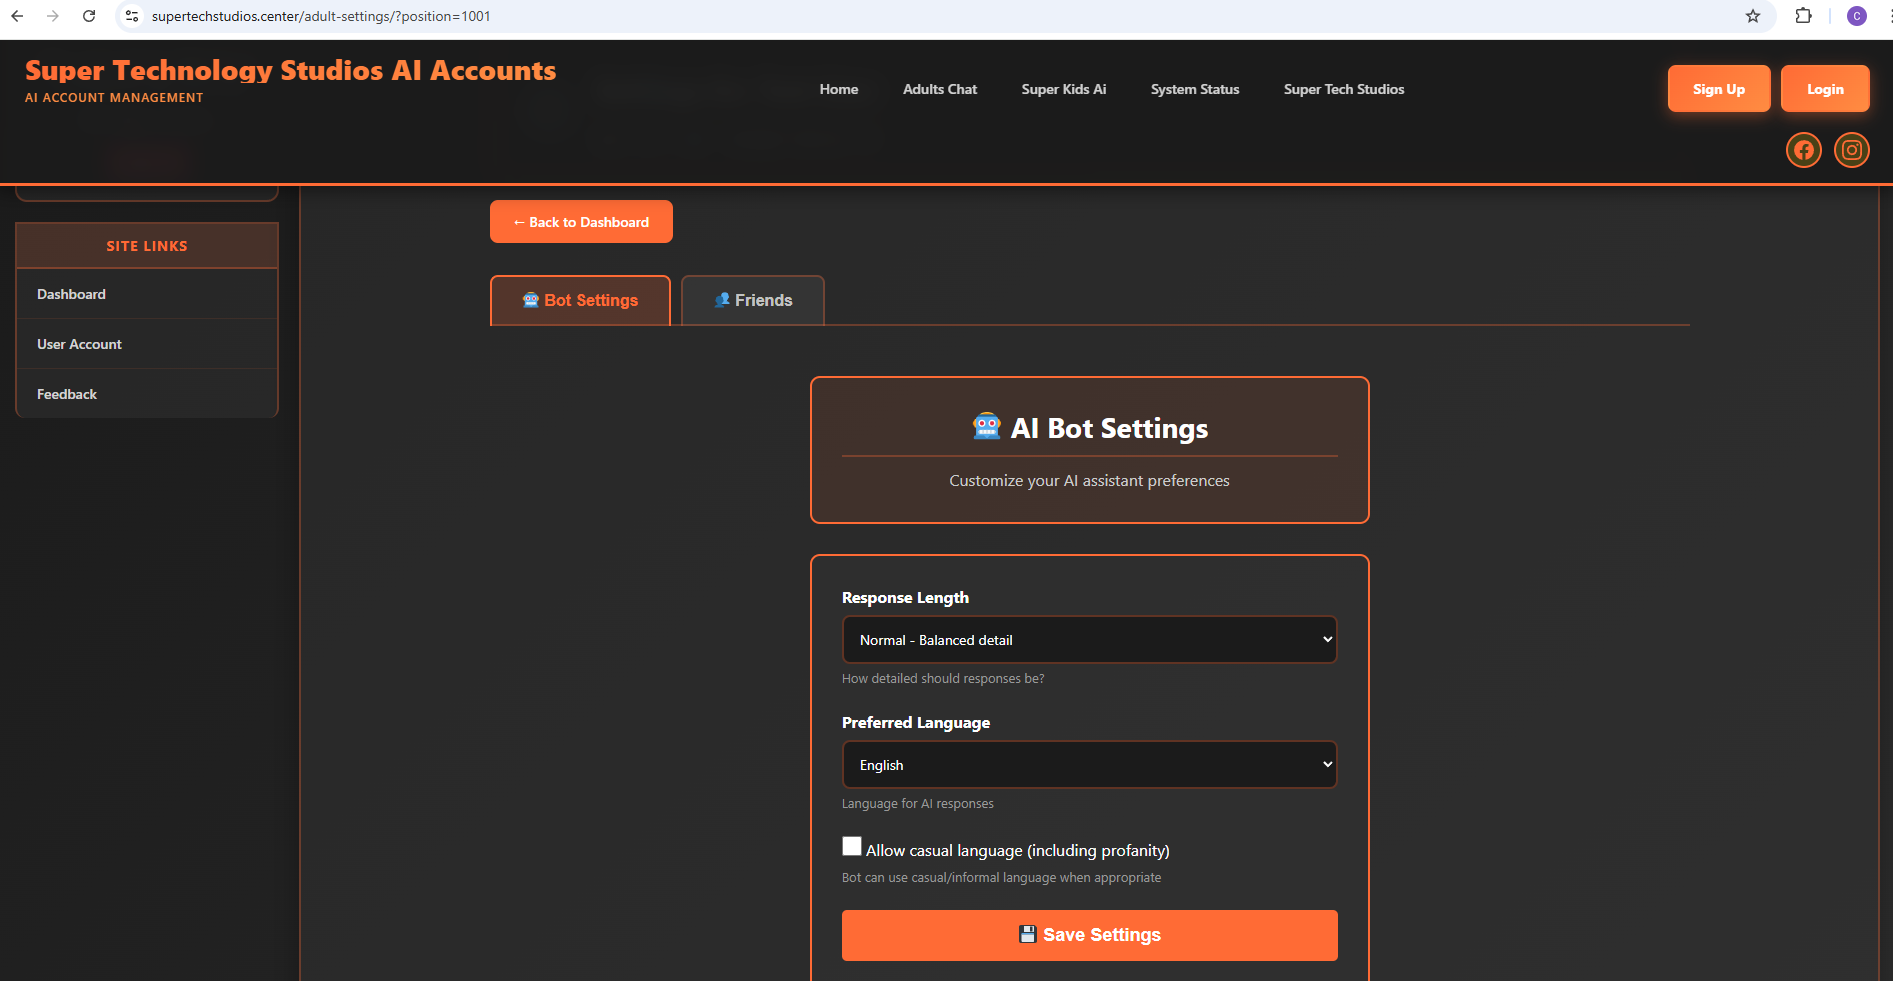The image size is (1893, 981).
Task: Open Dashboard in Site Links sidebar
Action: pos(147,294)
